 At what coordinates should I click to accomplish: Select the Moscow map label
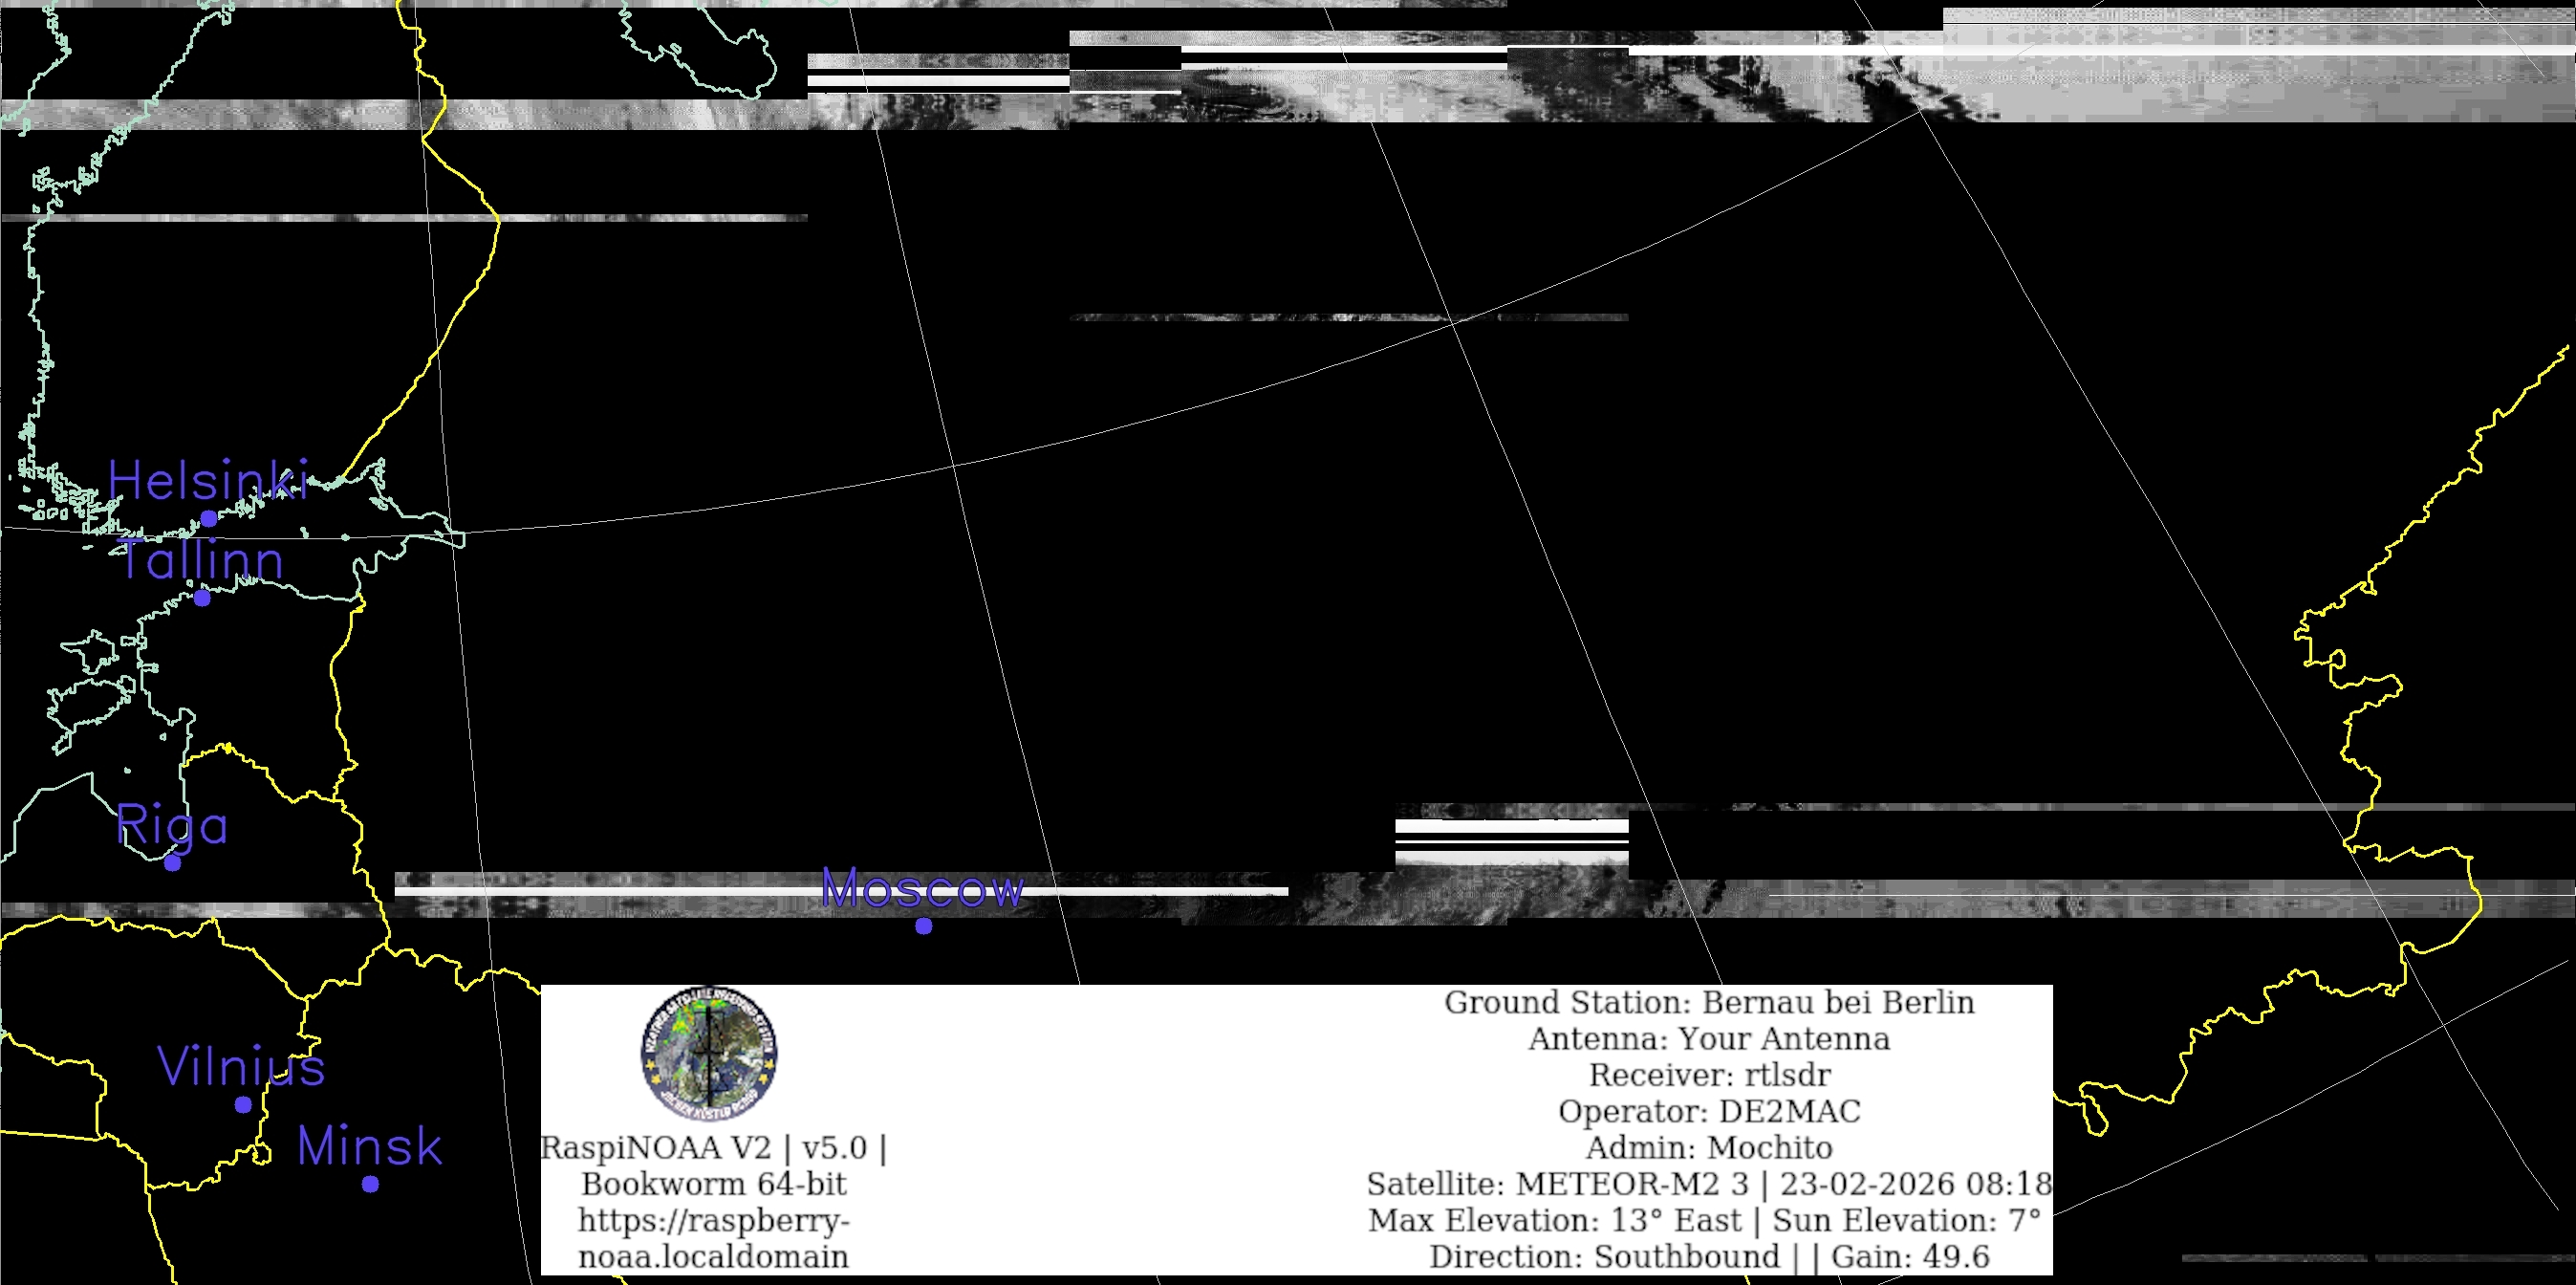pos(922,888)
